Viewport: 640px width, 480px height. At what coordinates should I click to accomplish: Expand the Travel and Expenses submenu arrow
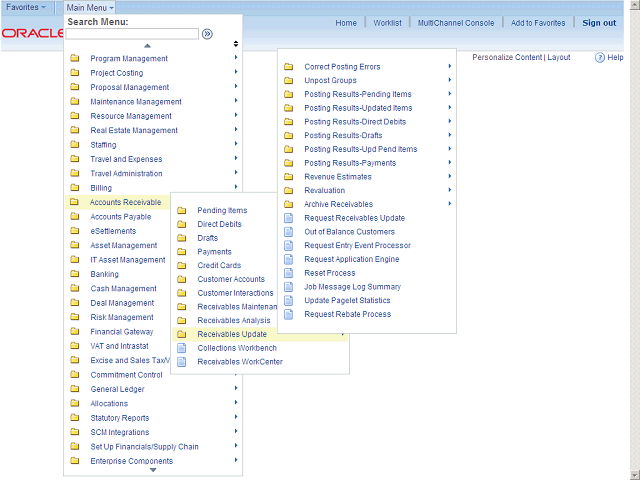click(x=236, y=159)
